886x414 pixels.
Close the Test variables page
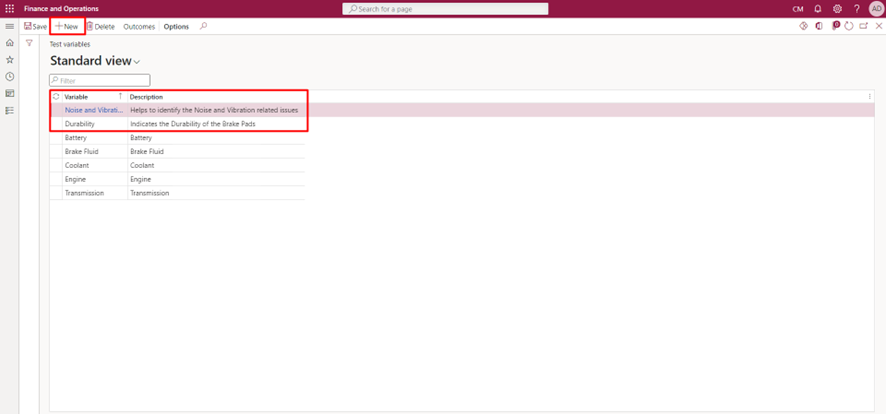pos(879,27)
